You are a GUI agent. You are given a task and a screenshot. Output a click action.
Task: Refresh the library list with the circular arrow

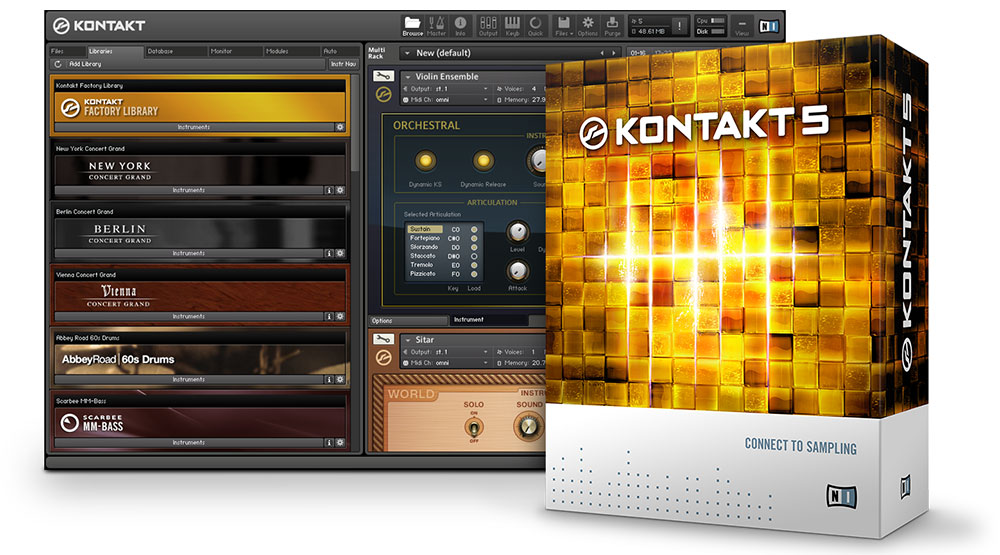[58, 64]
